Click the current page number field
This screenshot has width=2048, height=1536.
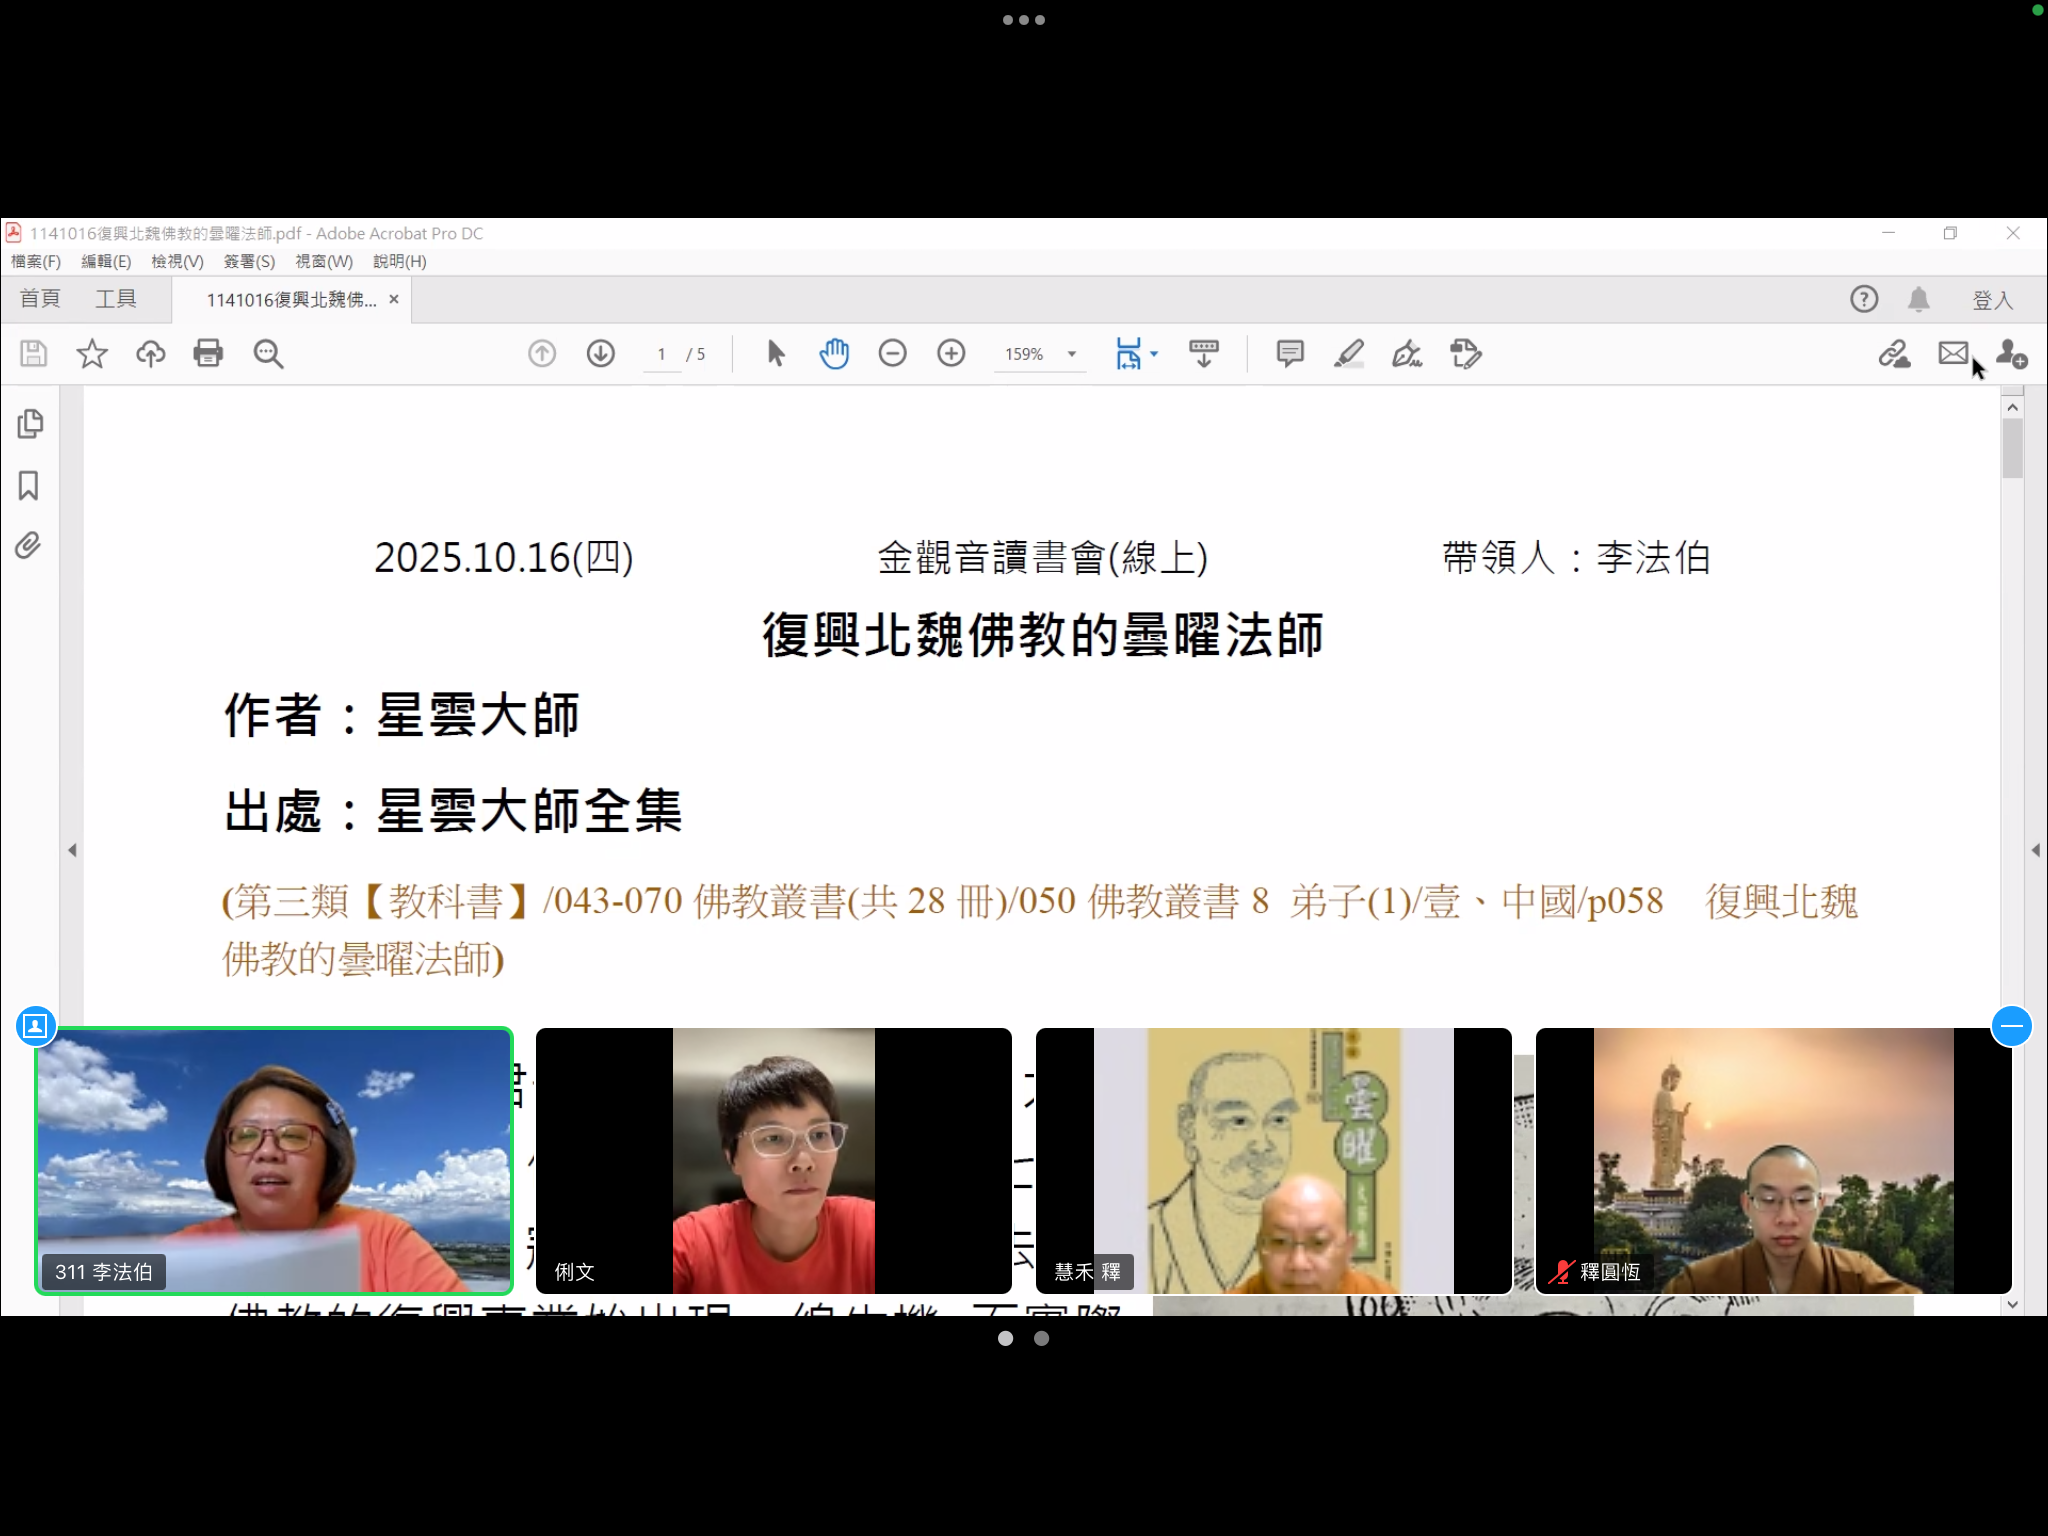point(661,354)
